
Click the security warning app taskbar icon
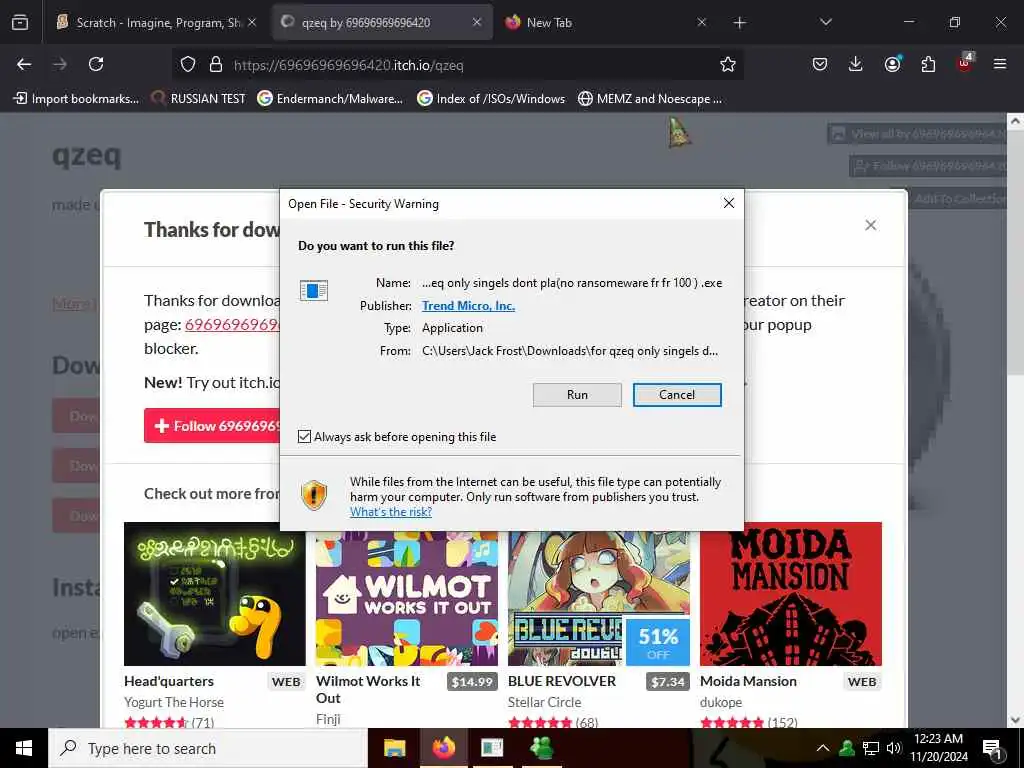[492, 748]
